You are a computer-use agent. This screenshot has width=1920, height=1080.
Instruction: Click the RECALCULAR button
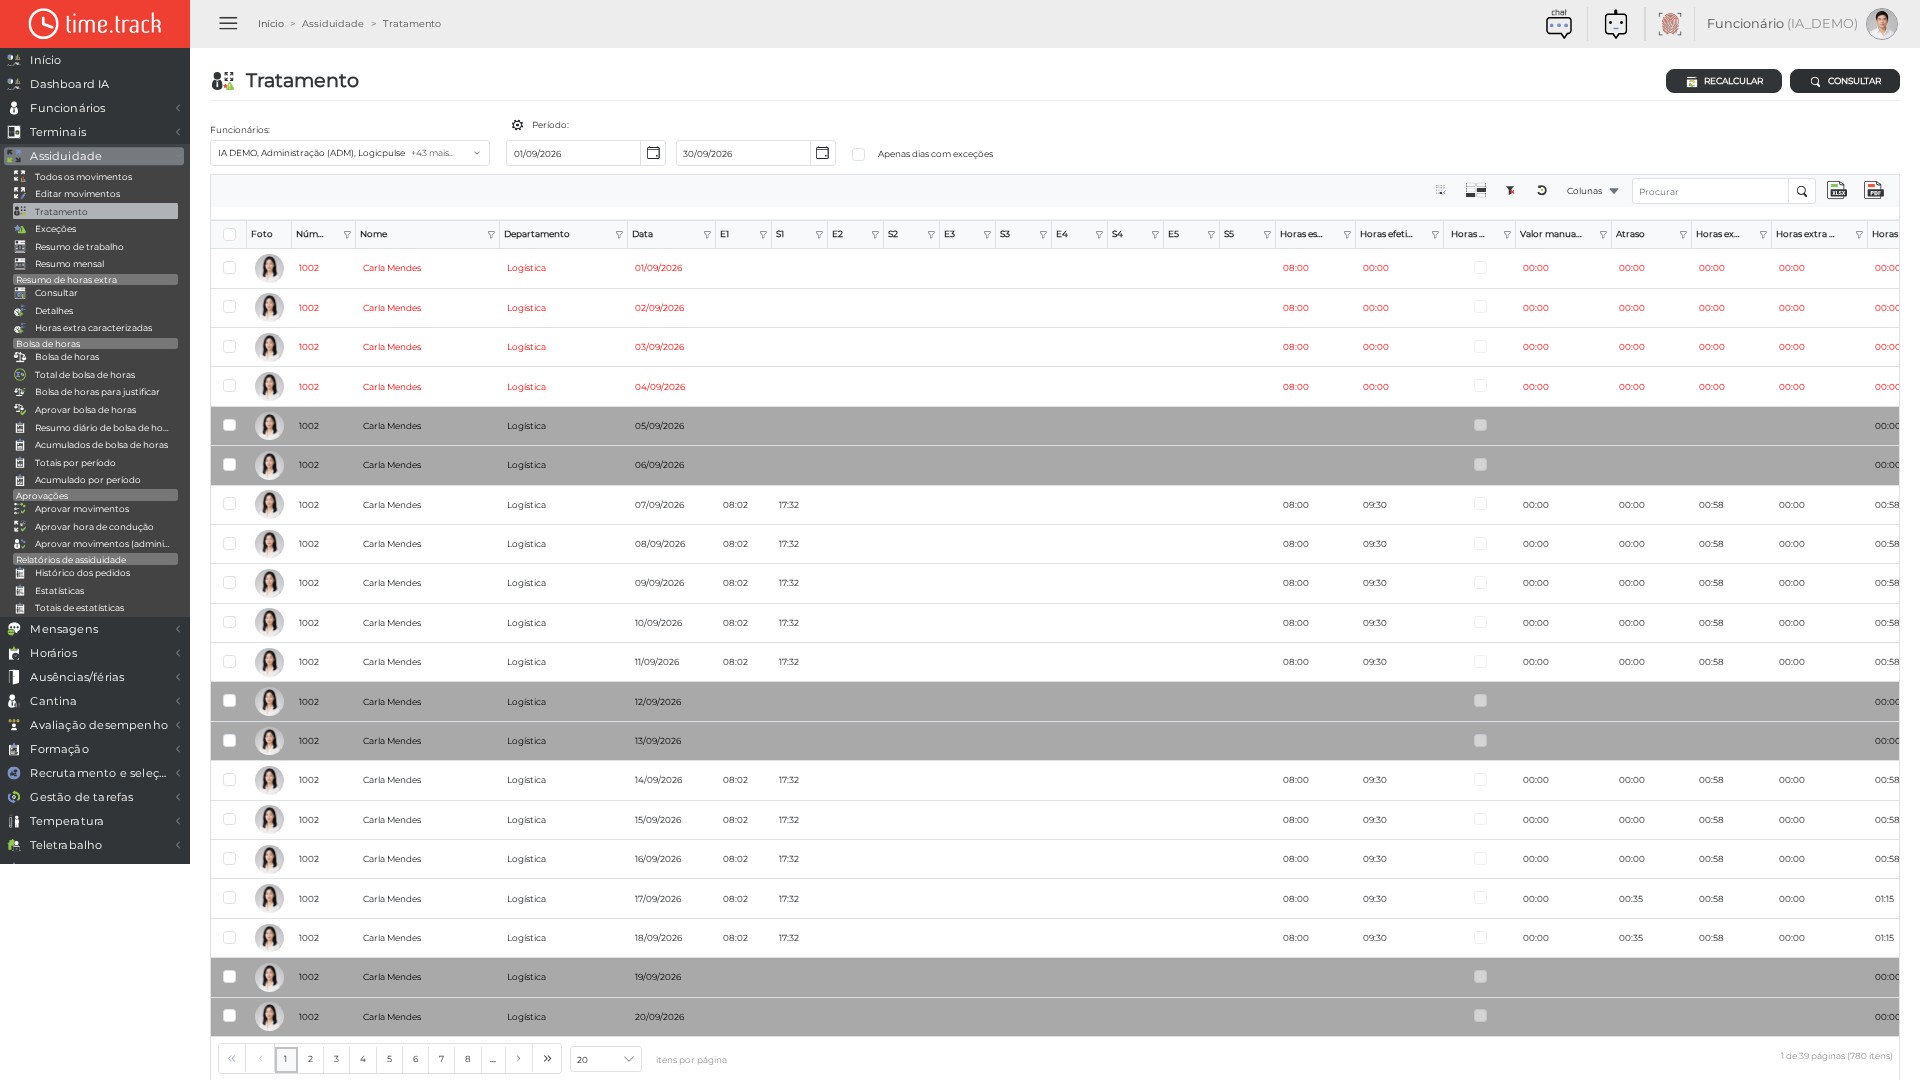pyautogui.click(x=1723, y=81)
